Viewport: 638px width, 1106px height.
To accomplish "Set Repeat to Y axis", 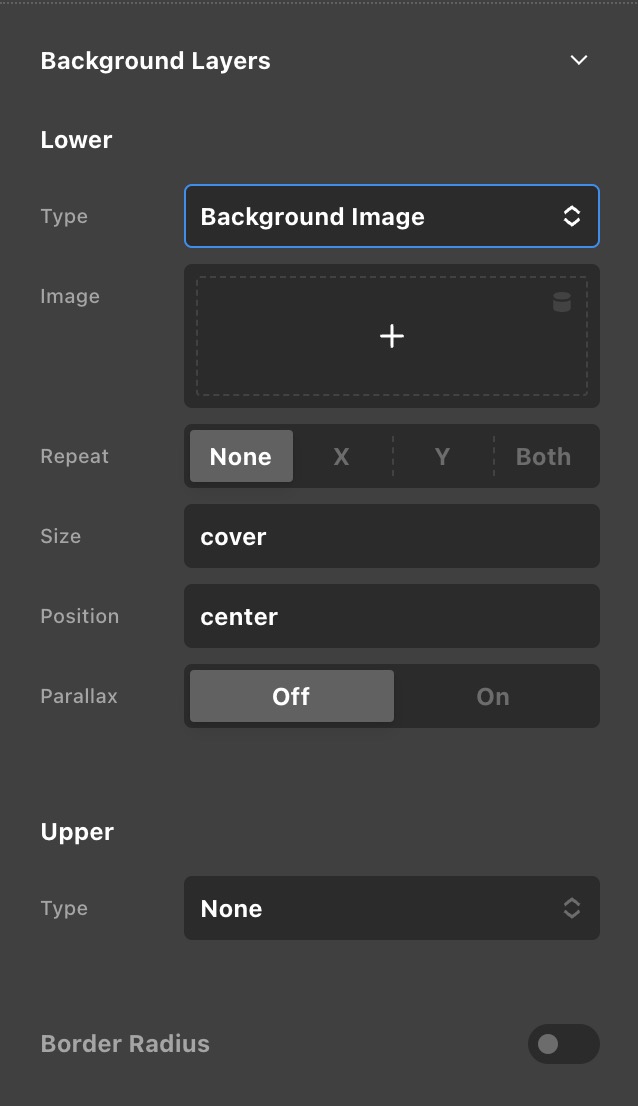I will (x=442, y=456).
